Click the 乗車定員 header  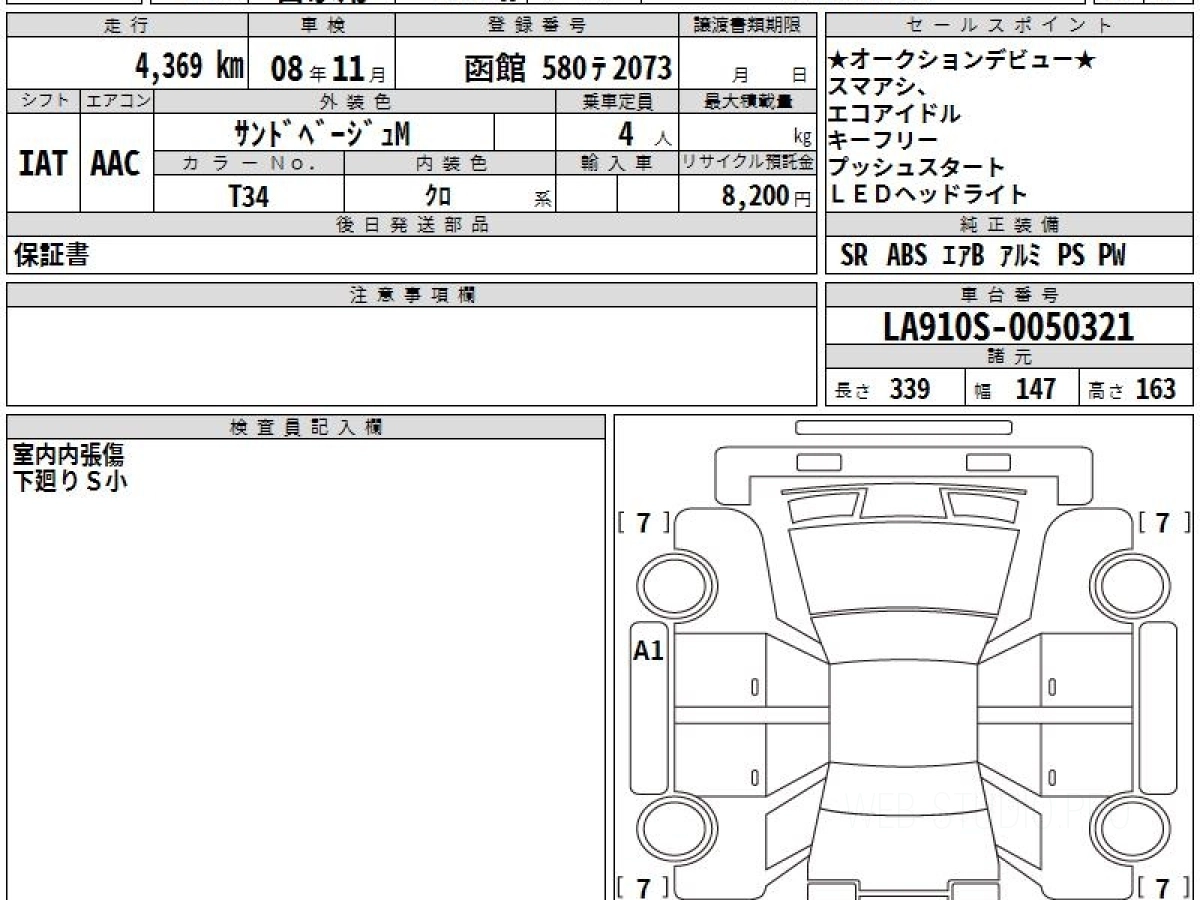pyautogui.click(x=617, y=101)
